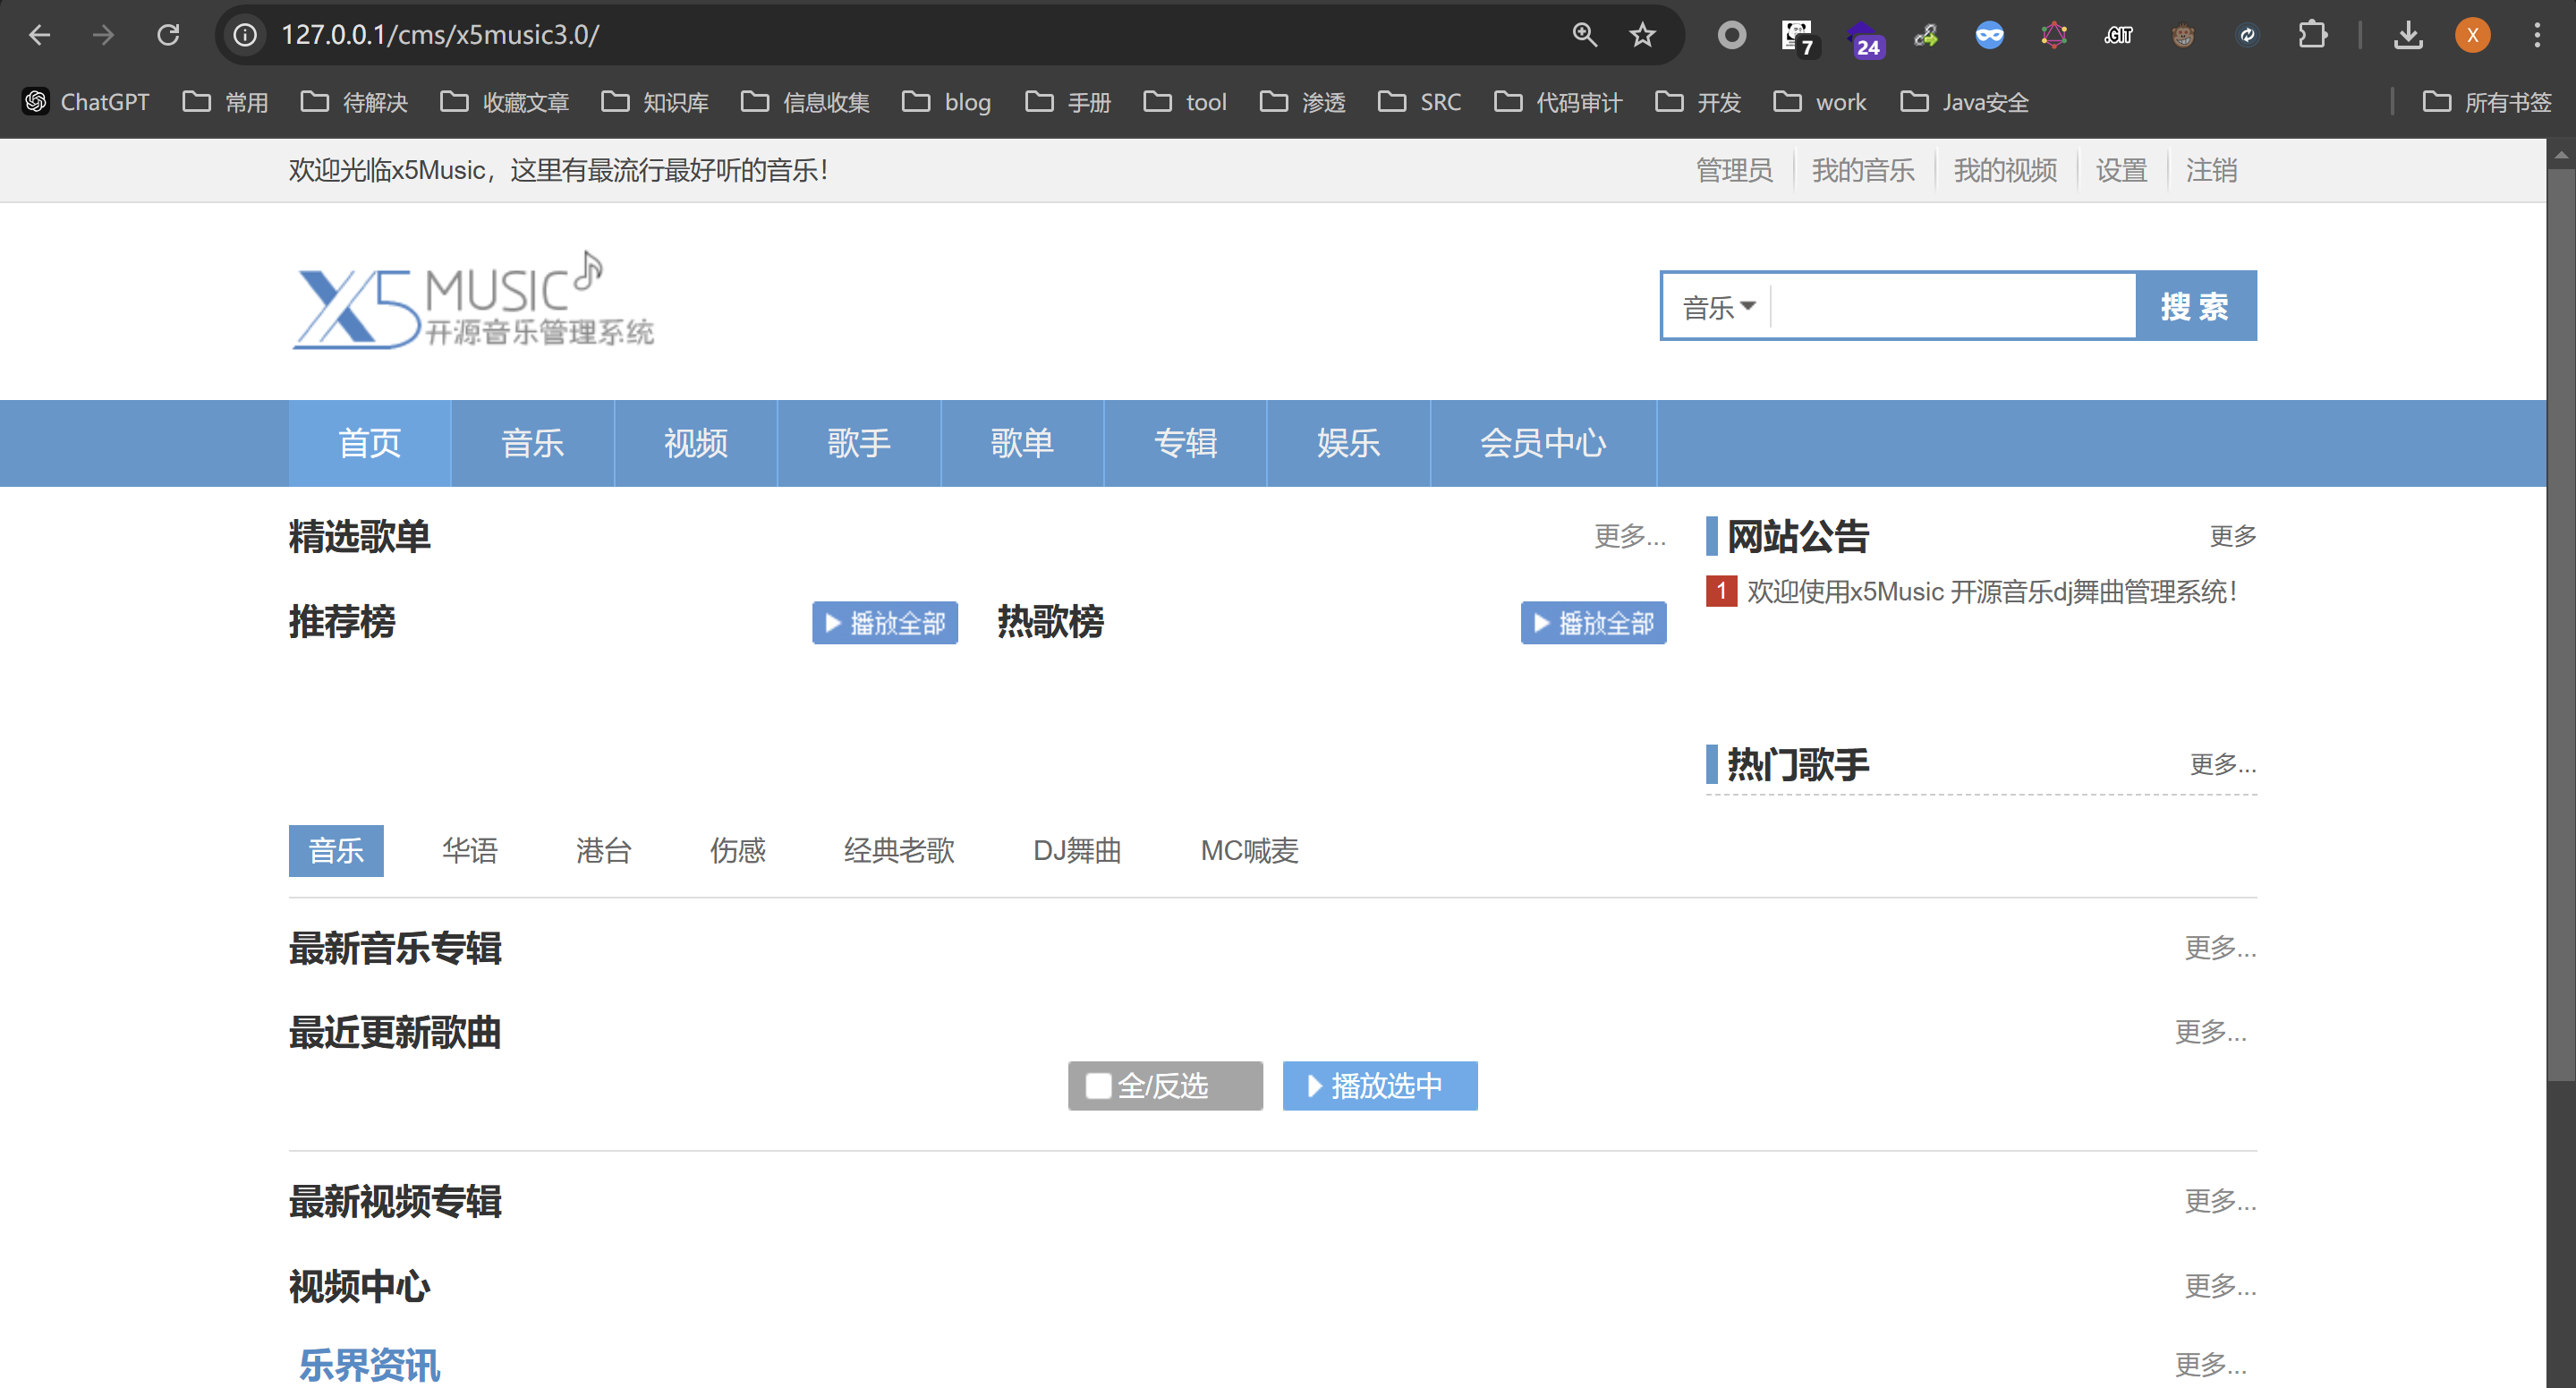
Task: Open the 常用 bookmark folder
Action: [226, 102]
